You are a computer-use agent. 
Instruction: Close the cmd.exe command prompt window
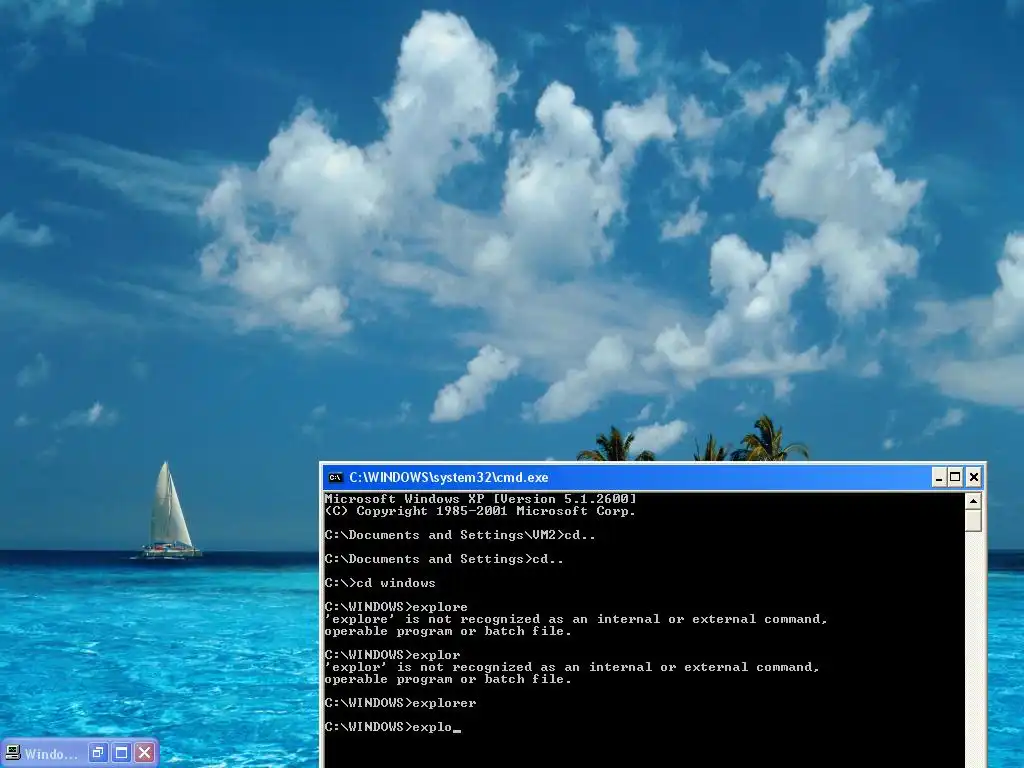[x=973, y=477]
